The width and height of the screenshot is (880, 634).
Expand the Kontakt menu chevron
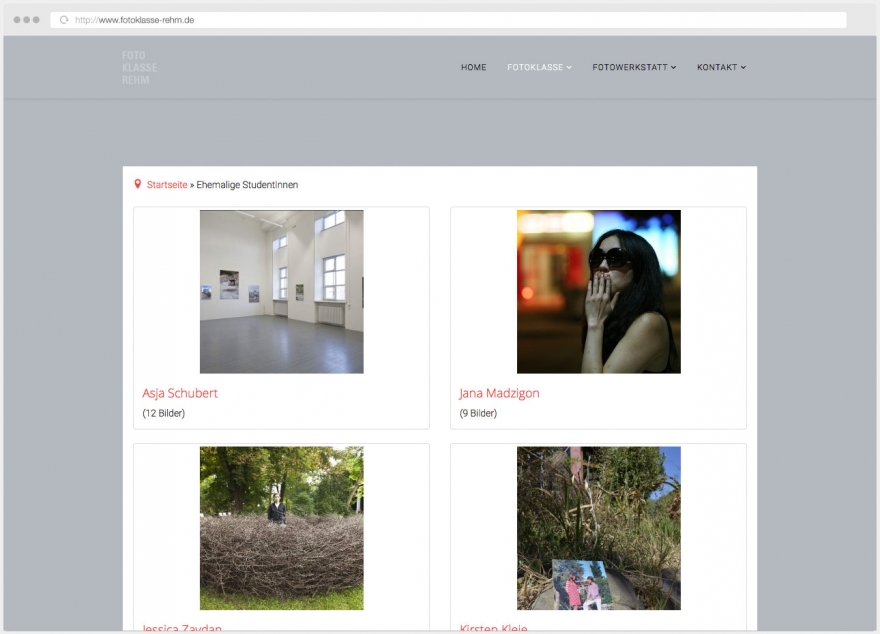[x=743, y=67]
